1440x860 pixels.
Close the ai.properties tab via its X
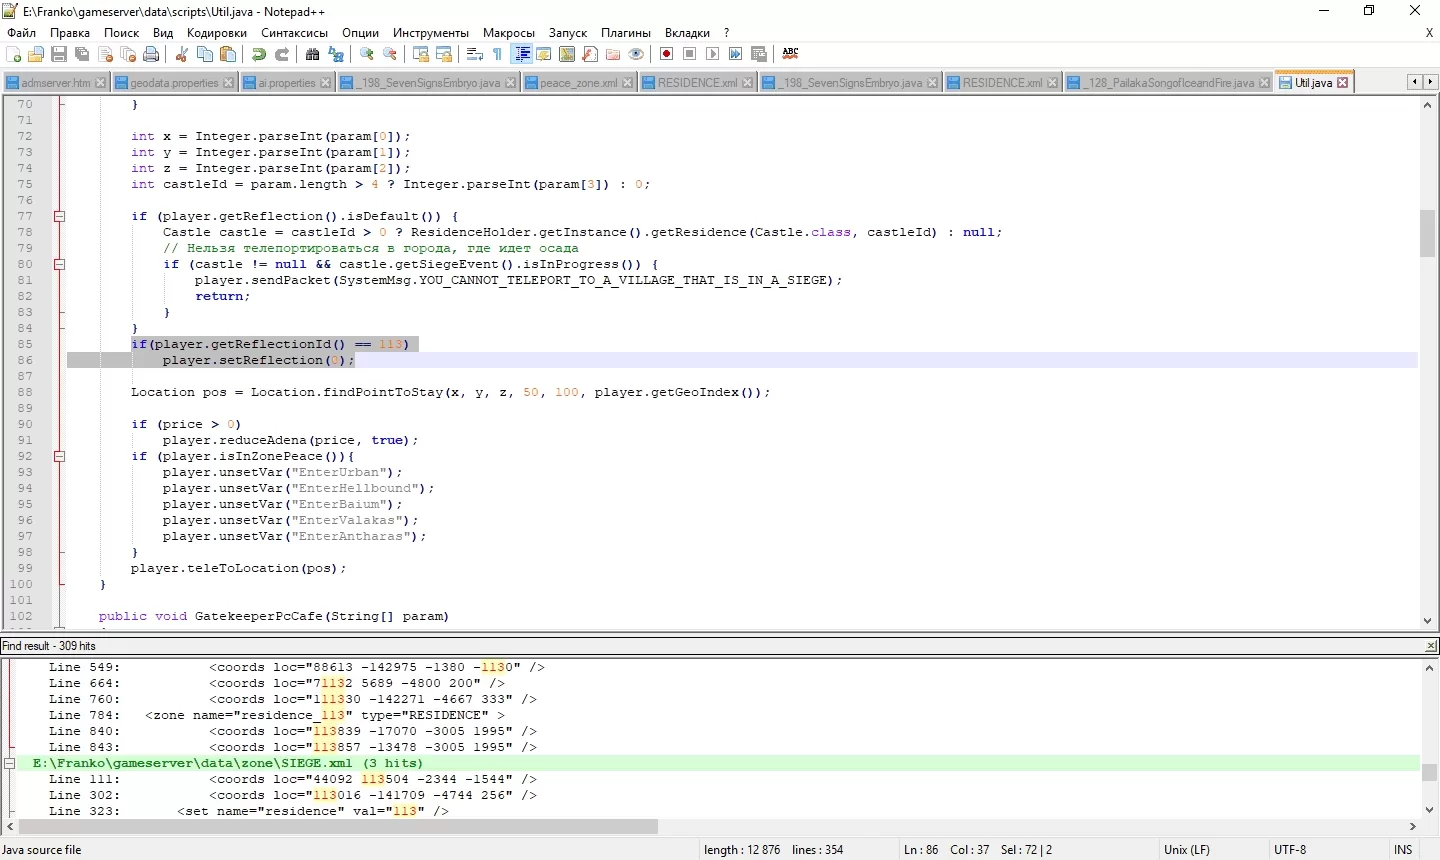(325, 83)
